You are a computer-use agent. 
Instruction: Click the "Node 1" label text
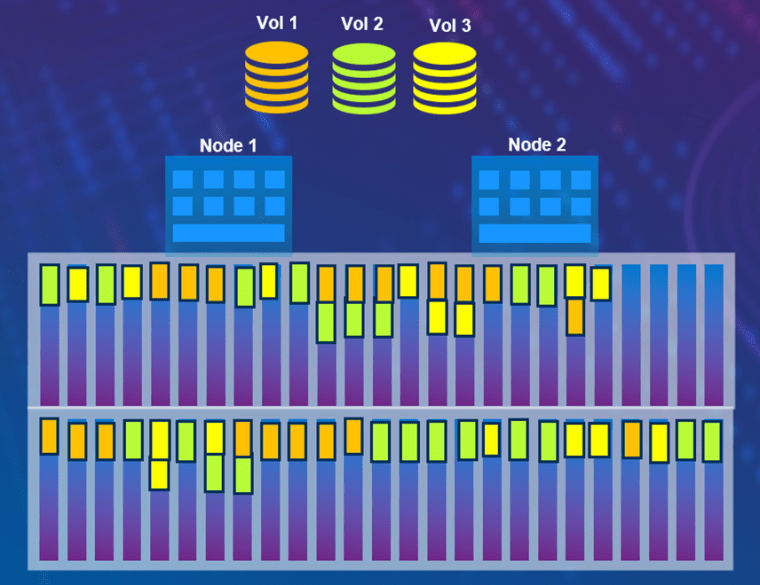click(228, 145)
